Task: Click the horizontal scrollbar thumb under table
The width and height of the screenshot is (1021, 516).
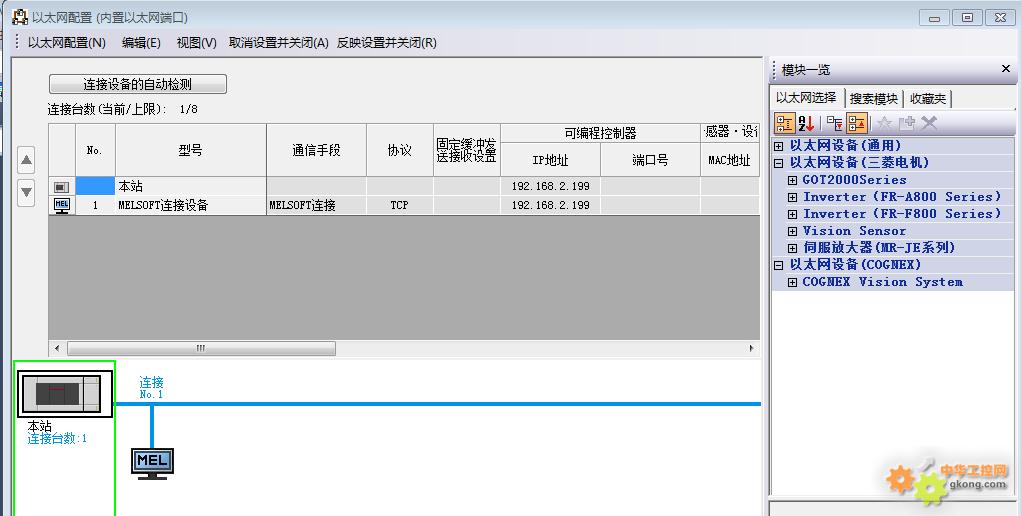Action: click(x=201, y=349)
